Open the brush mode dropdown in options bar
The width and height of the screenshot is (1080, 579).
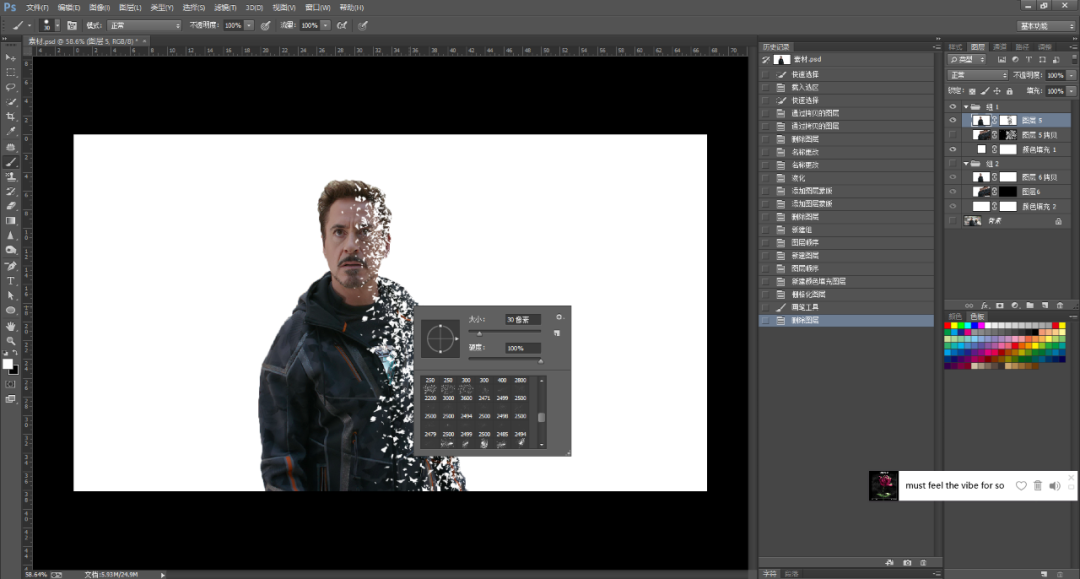pos(145,25)
